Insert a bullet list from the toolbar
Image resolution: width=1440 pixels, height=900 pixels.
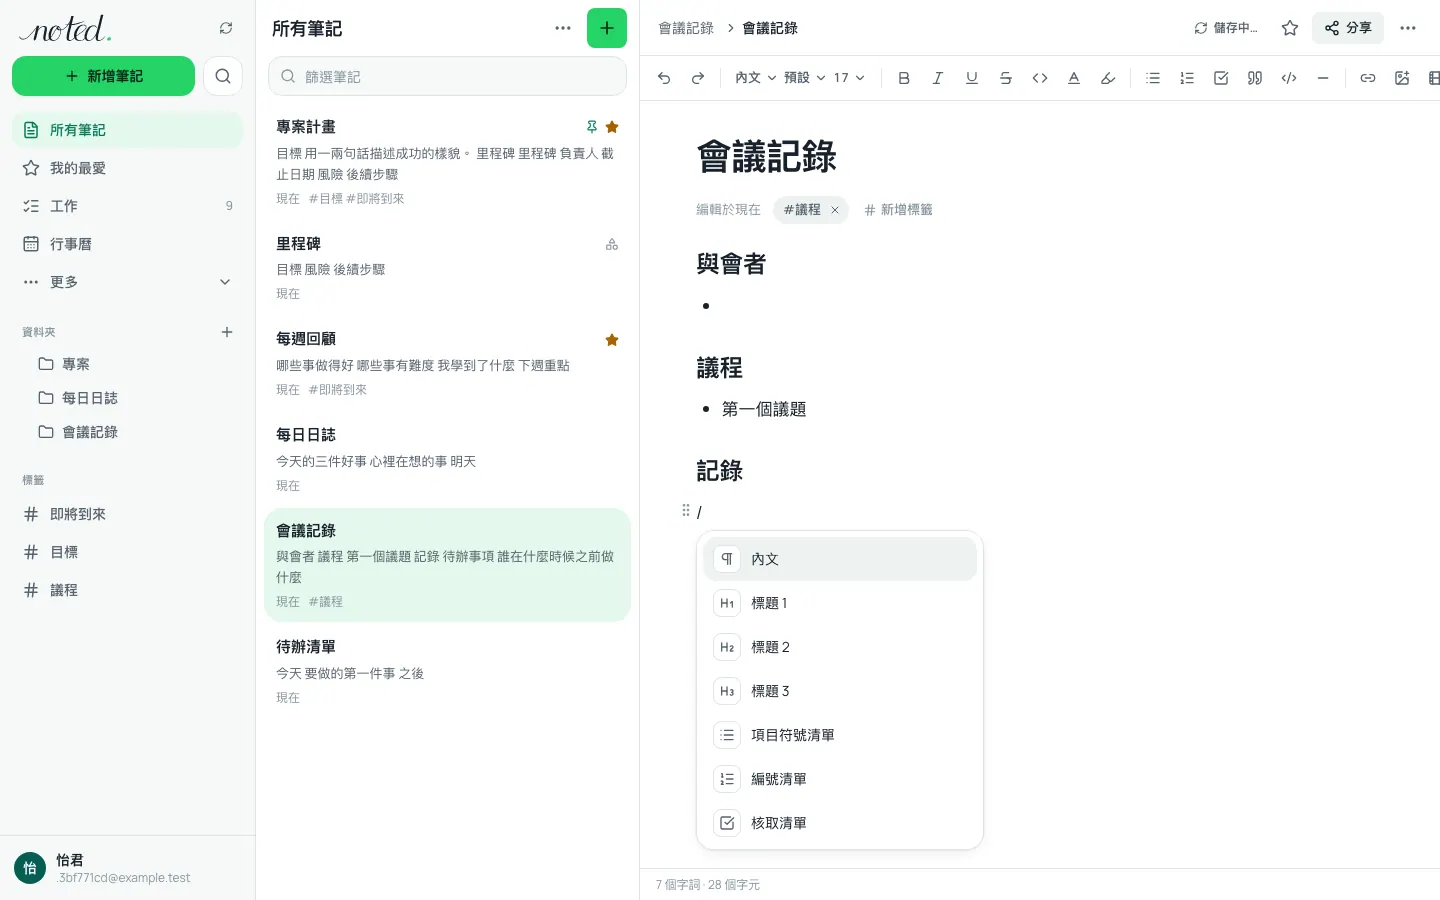(x=1153, y=78)
